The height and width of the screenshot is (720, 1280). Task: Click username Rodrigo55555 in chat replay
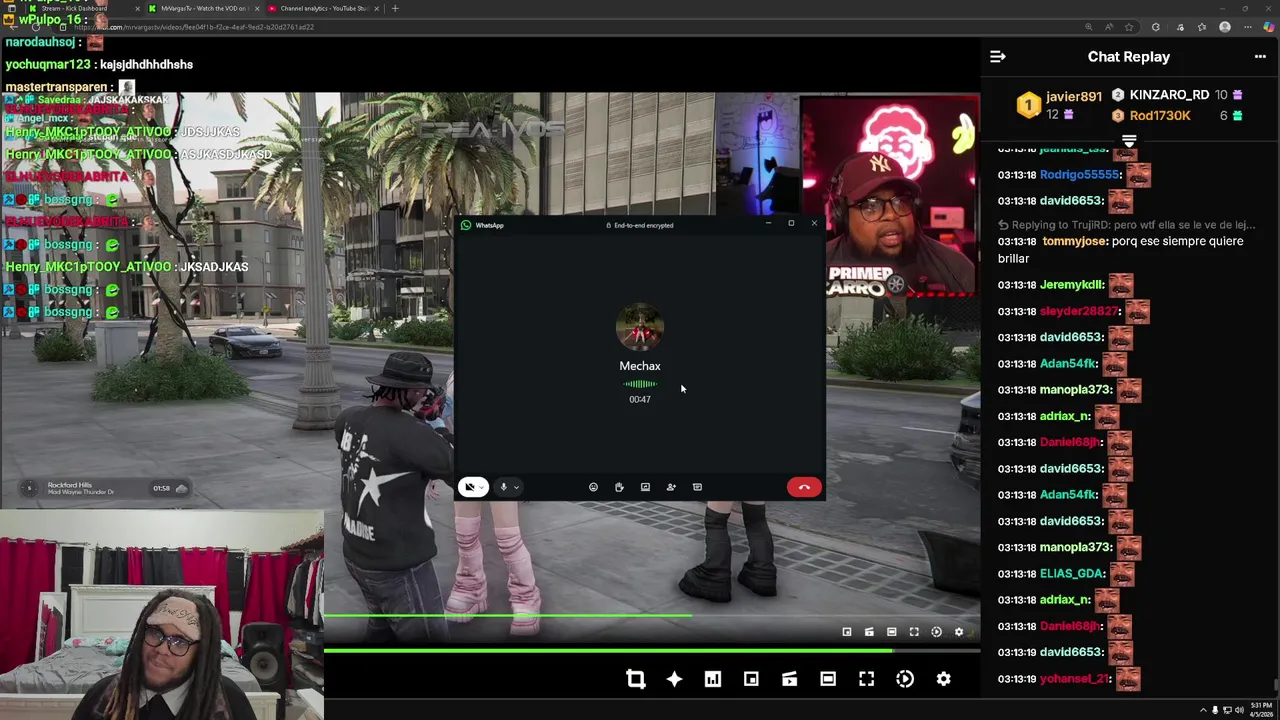(x=1080, y=174)
